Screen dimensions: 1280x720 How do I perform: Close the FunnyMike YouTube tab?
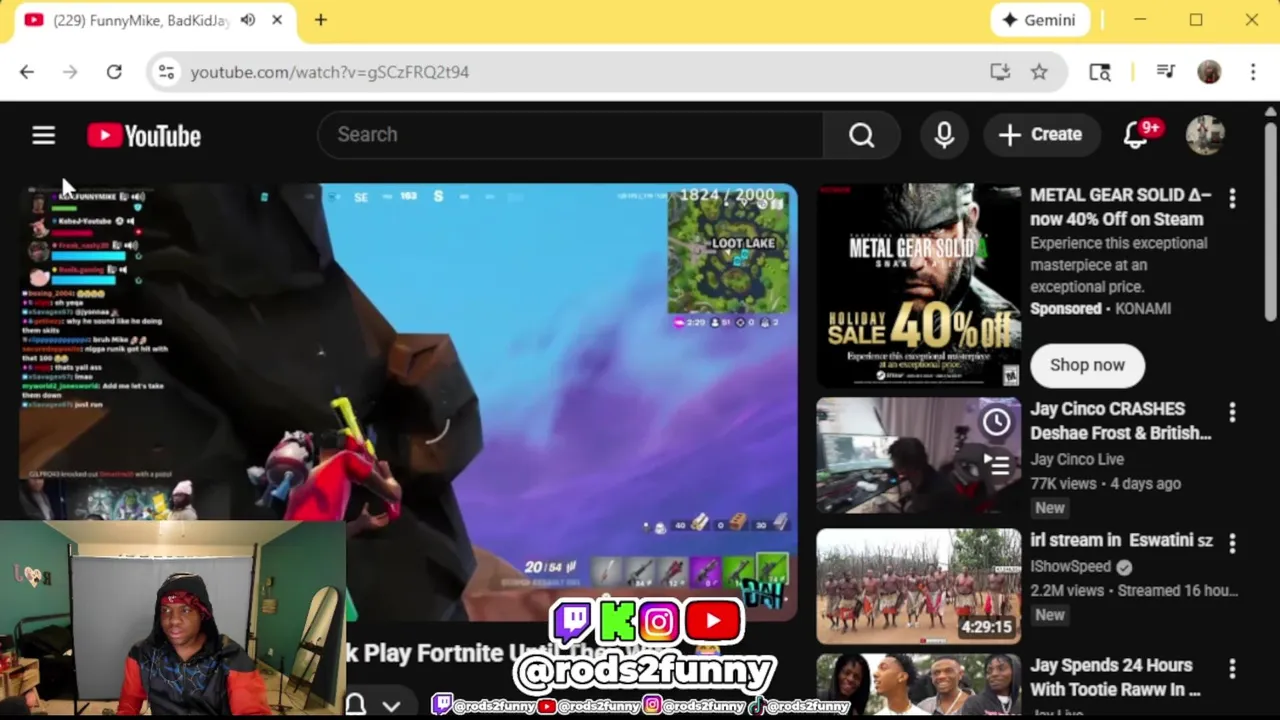click(277, 20)
